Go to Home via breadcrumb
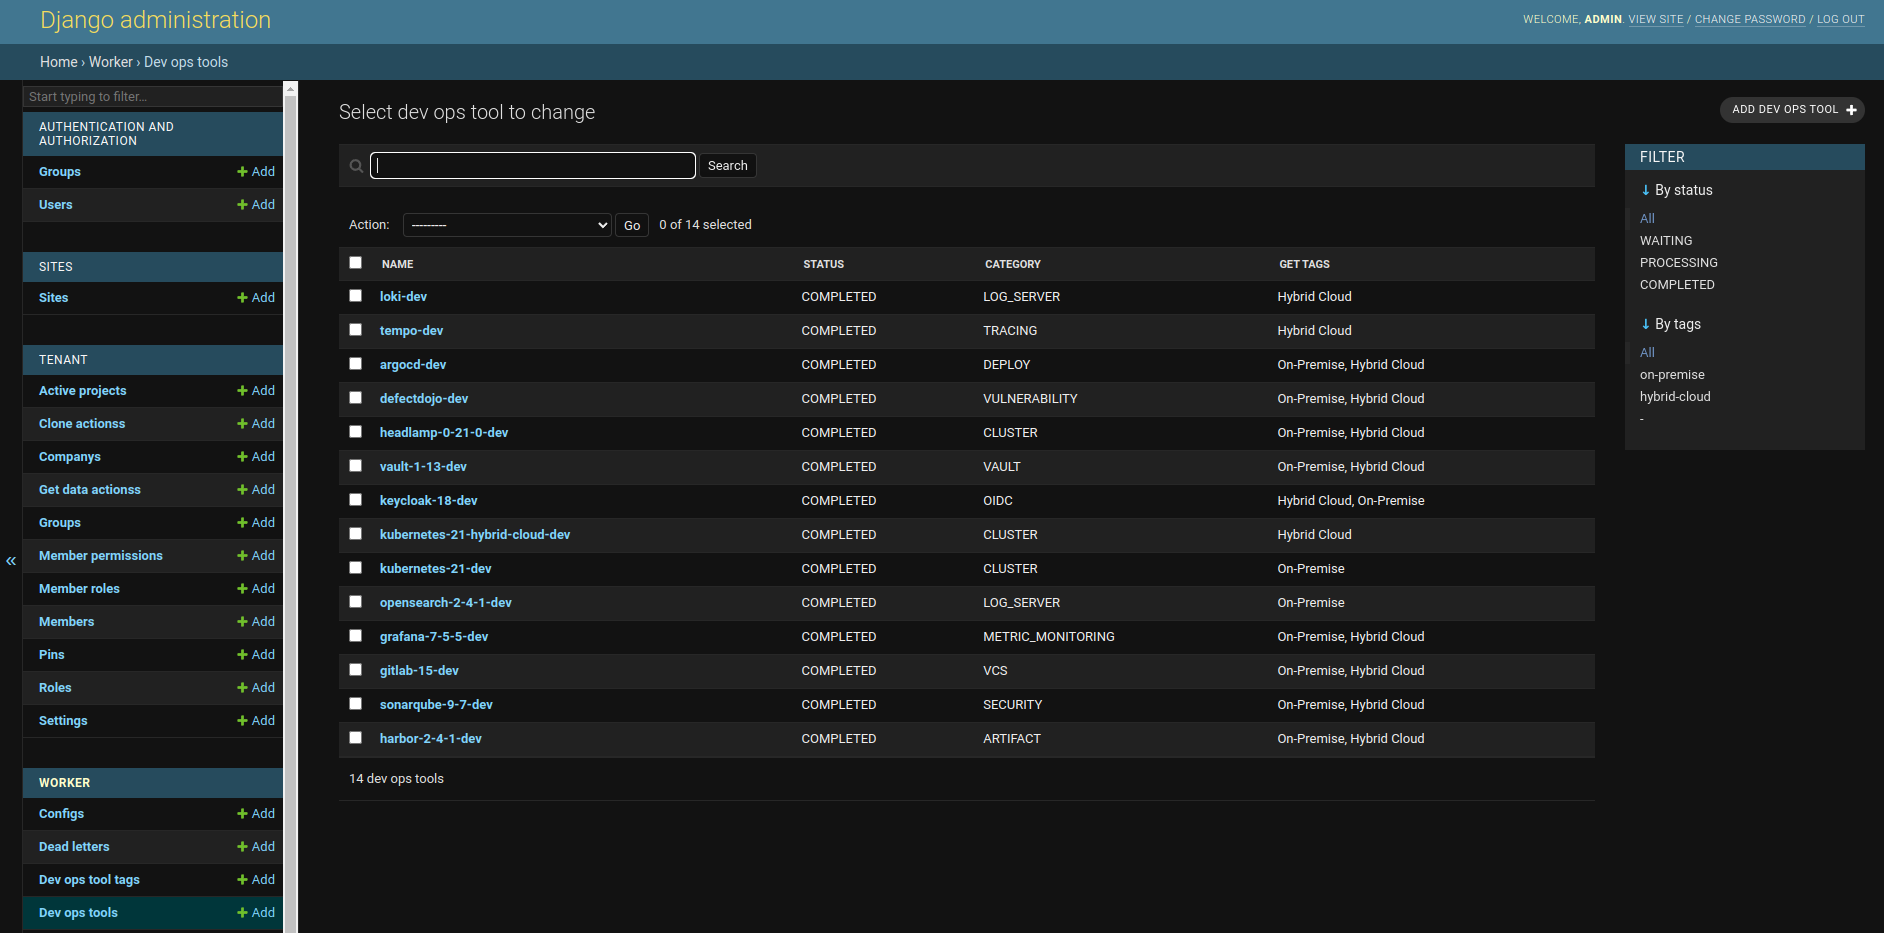The width and height of the screenshot is (1884, 933). pyautogui.click(x=58, y=62)
